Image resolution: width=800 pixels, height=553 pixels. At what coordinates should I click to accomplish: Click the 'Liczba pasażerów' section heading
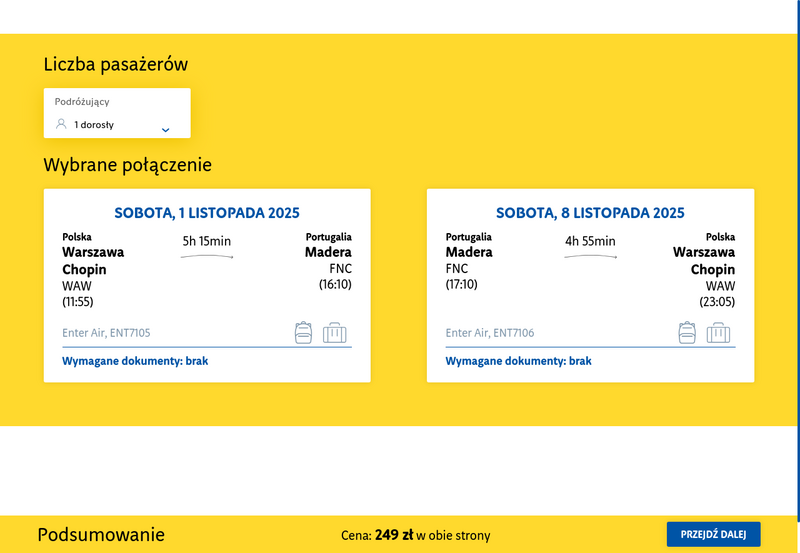click(x=115, y=65)
